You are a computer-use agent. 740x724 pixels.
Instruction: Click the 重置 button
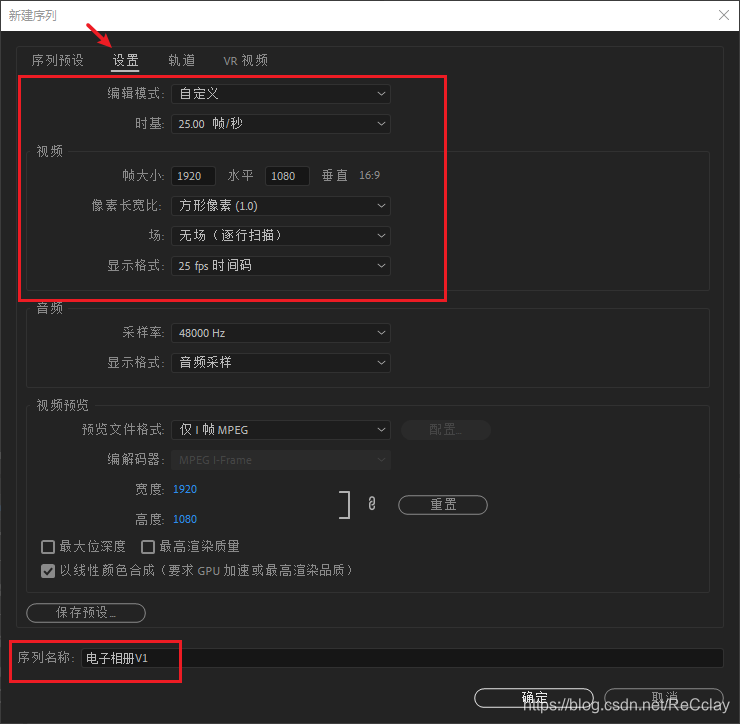pos(443,505)
